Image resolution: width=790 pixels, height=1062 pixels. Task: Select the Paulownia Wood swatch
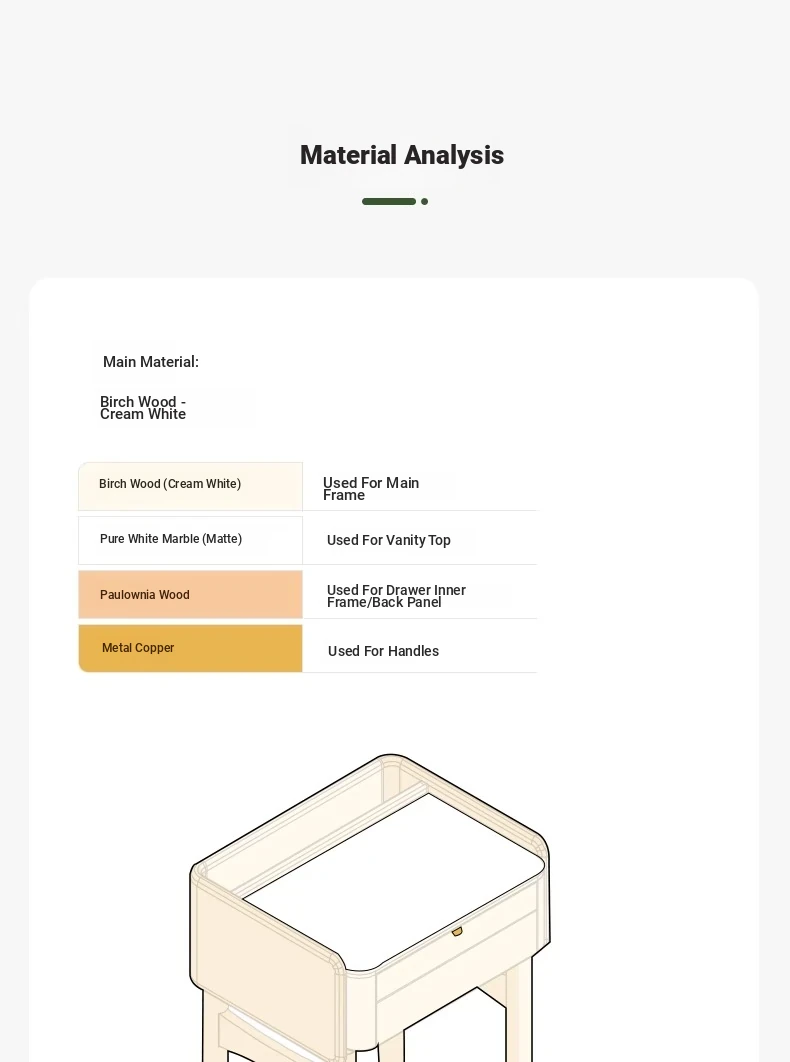click(x=190, y=594)
